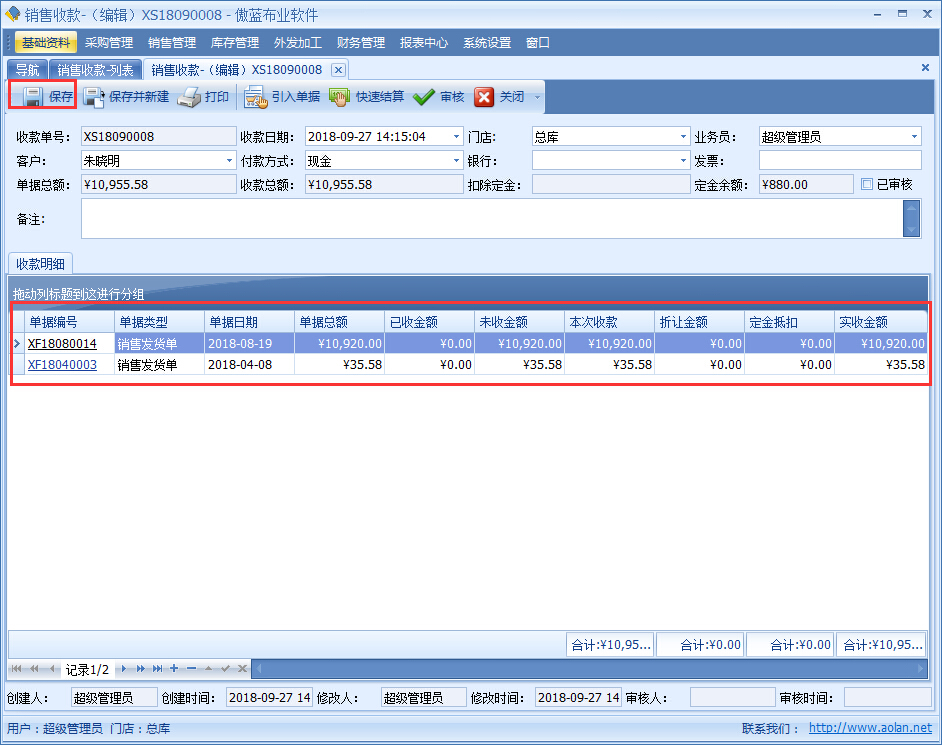
Task: Open the 付款方式 payment method dropdown
Action: click(457, 161)
